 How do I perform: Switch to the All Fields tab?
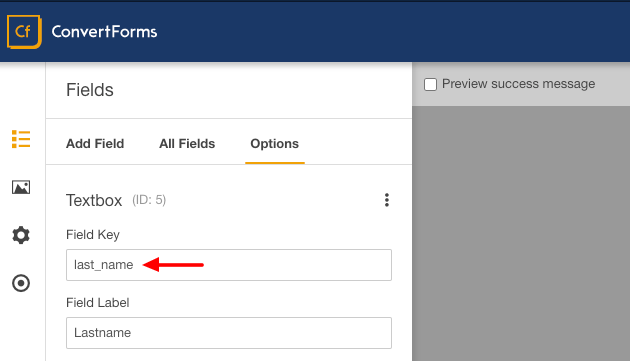(187, 144)
